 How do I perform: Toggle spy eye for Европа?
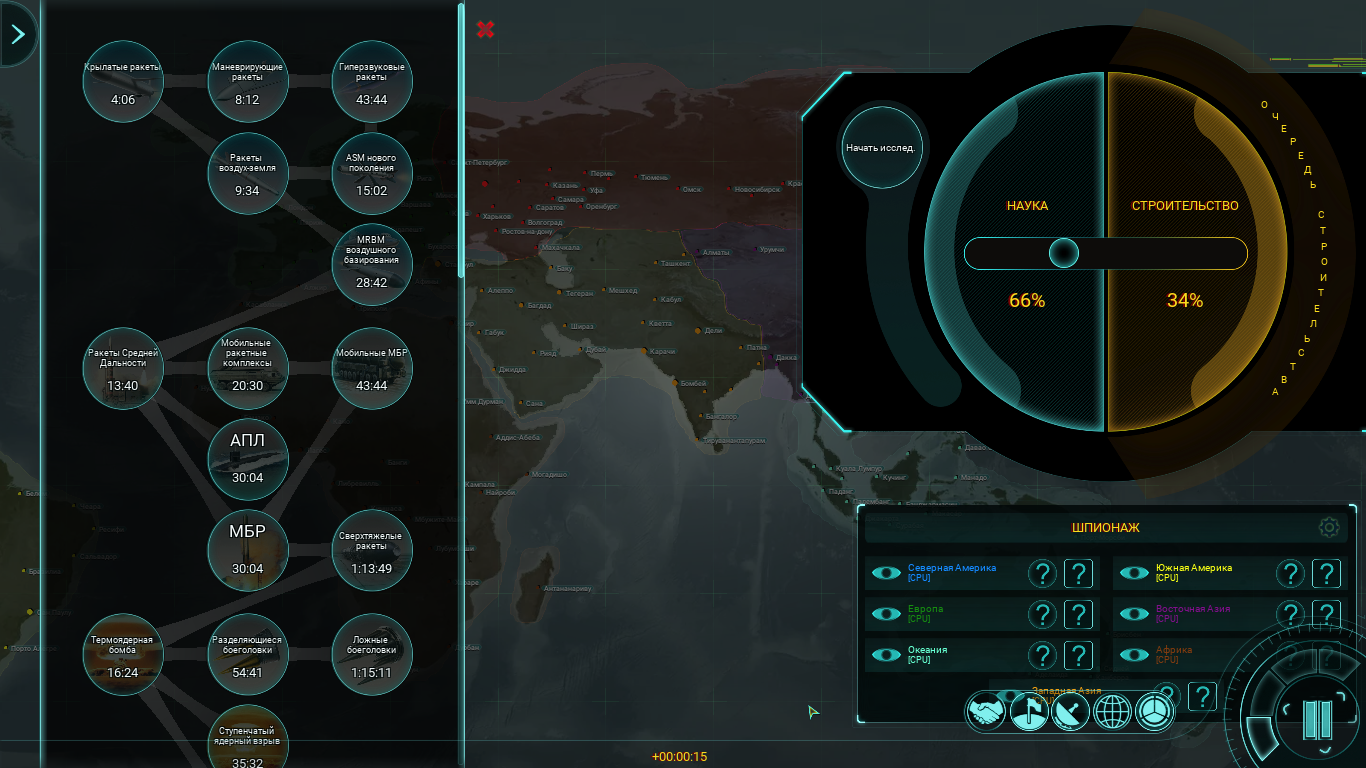click(x=886, y=614)
